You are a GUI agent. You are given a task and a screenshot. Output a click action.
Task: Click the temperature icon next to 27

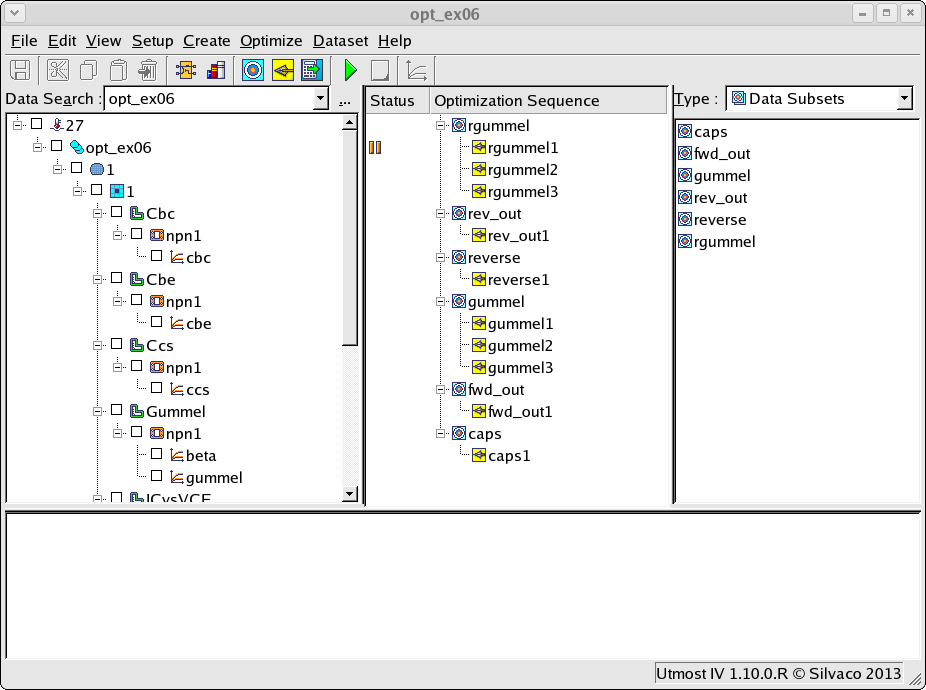pos(57,125)
